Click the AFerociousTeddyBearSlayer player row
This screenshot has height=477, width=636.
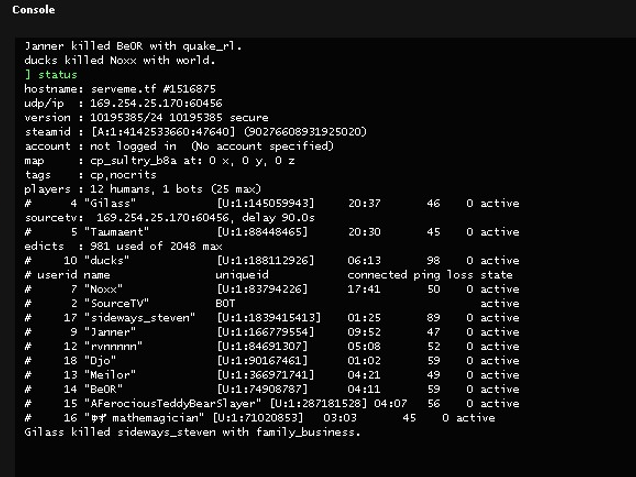(x=270, y=404)
